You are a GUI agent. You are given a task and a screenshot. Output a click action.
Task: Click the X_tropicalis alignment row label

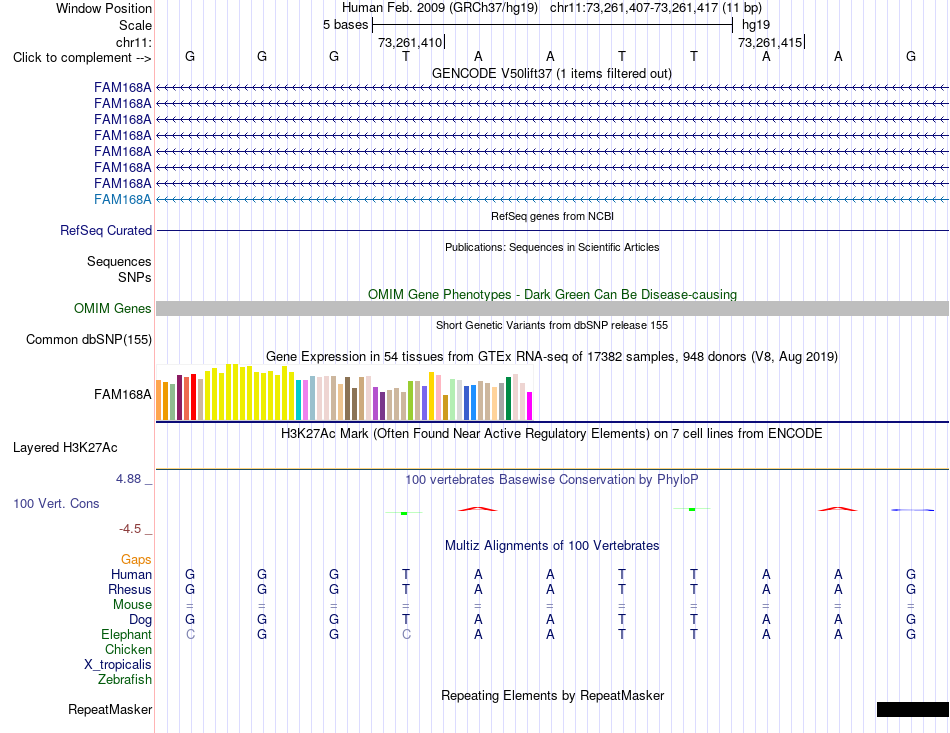(x=118, y=665)
